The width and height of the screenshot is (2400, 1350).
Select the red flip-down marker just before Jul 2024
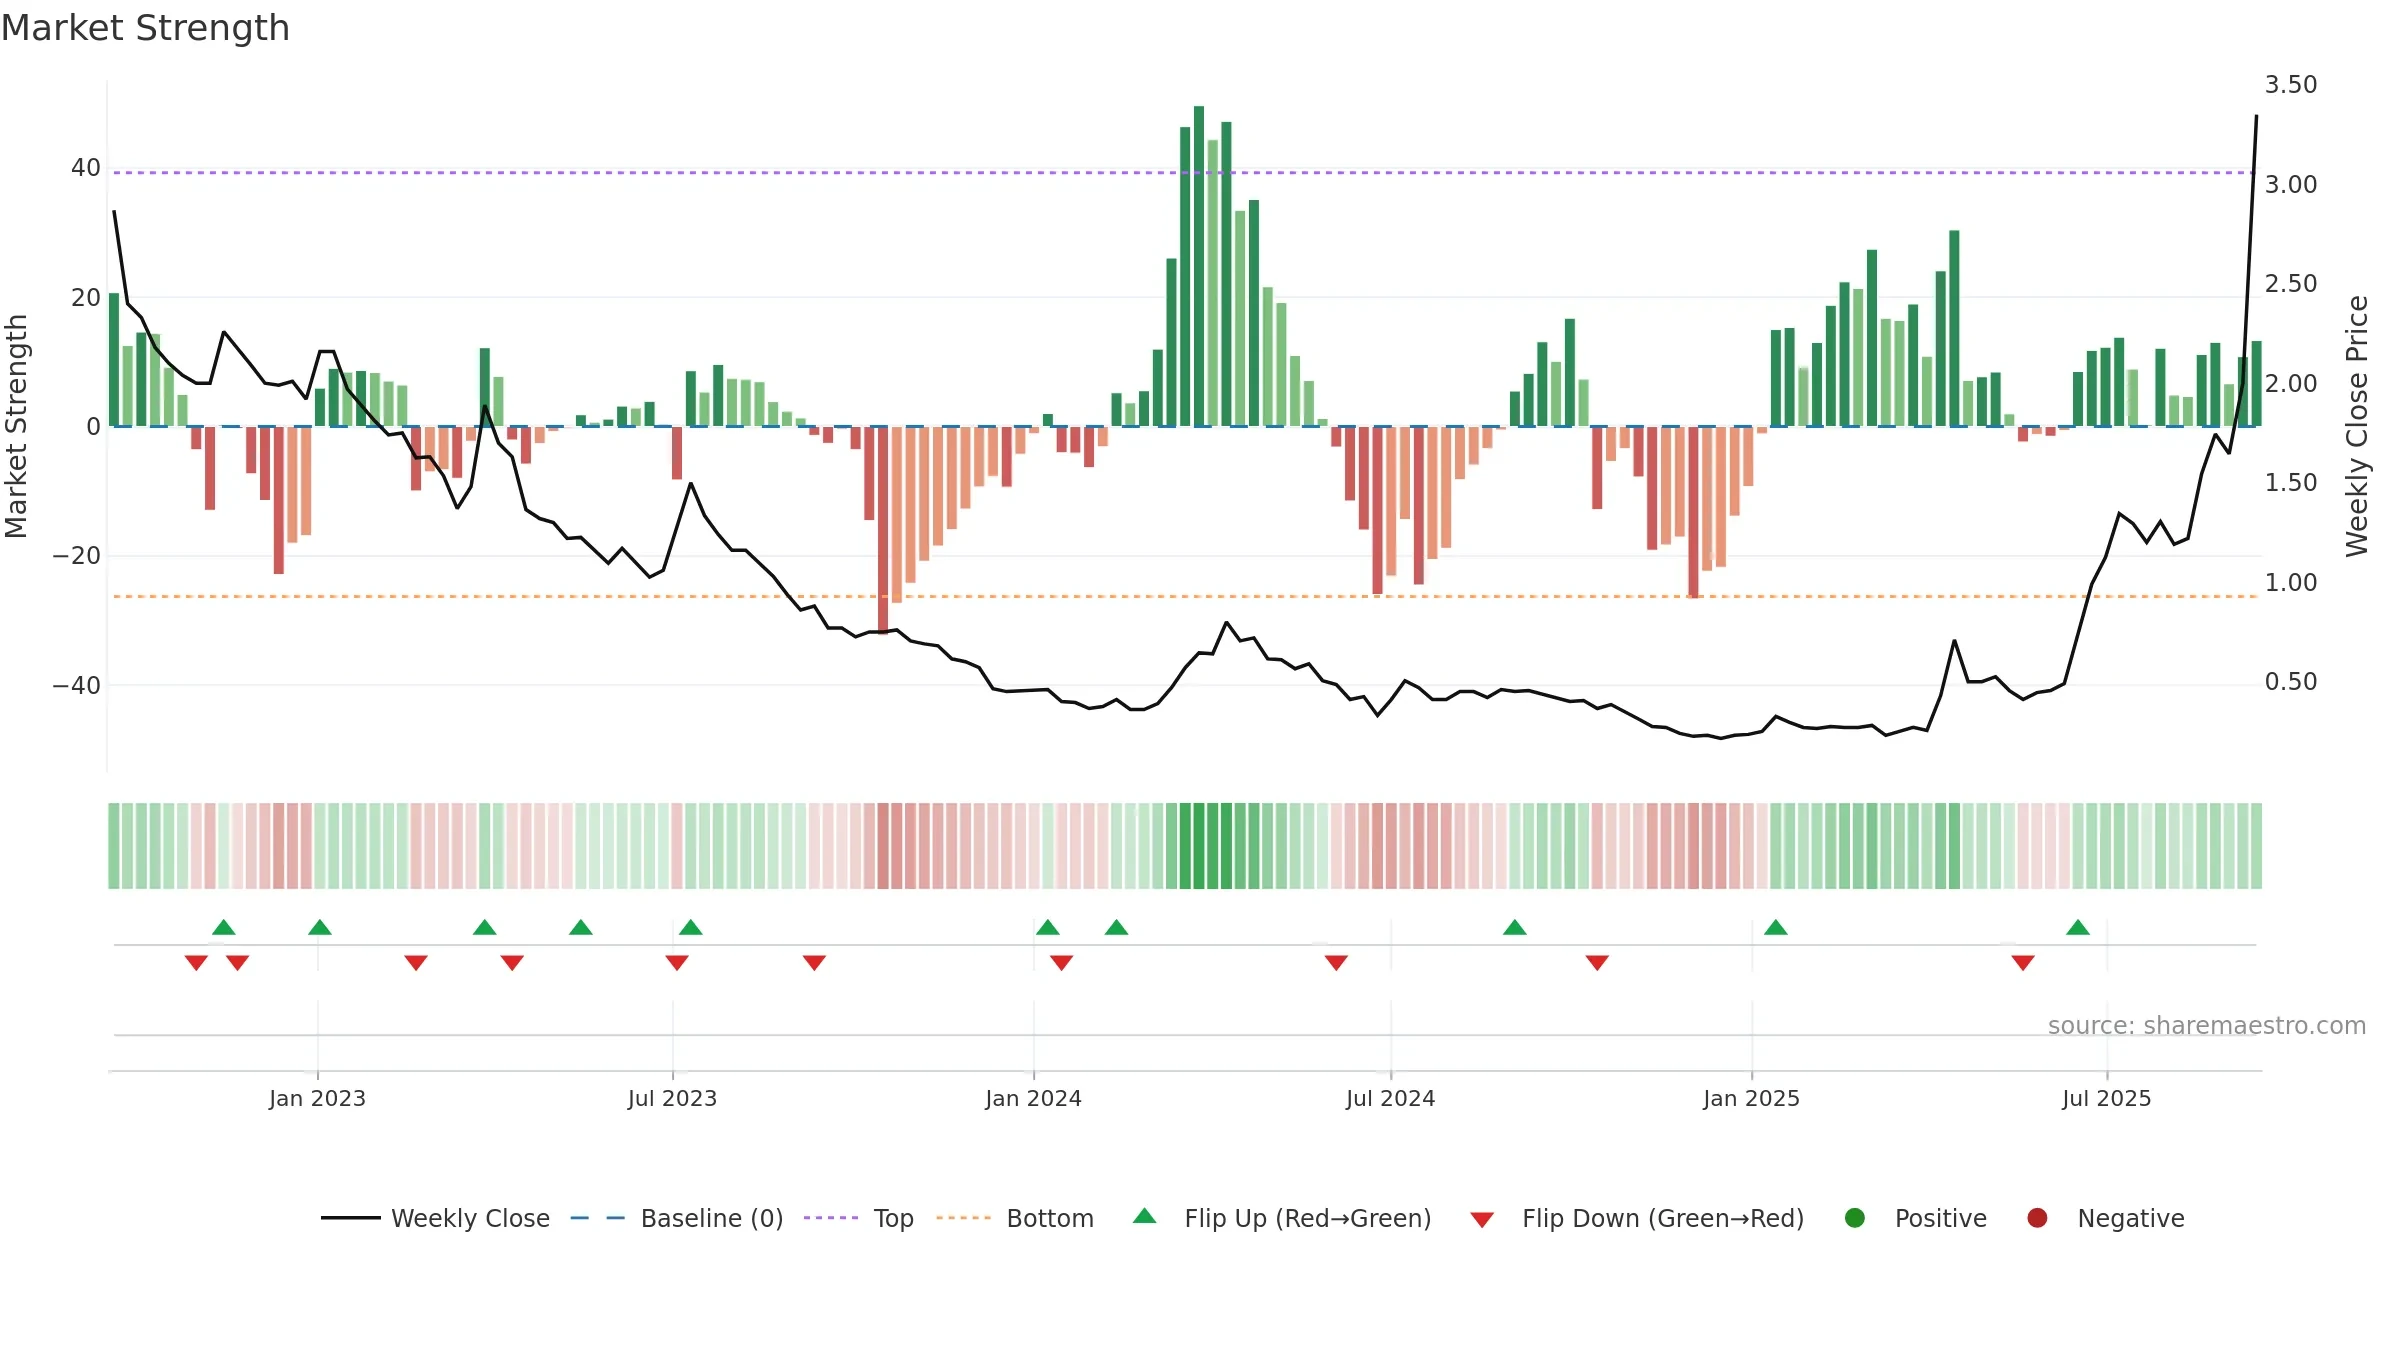(x=1336, y=963)
